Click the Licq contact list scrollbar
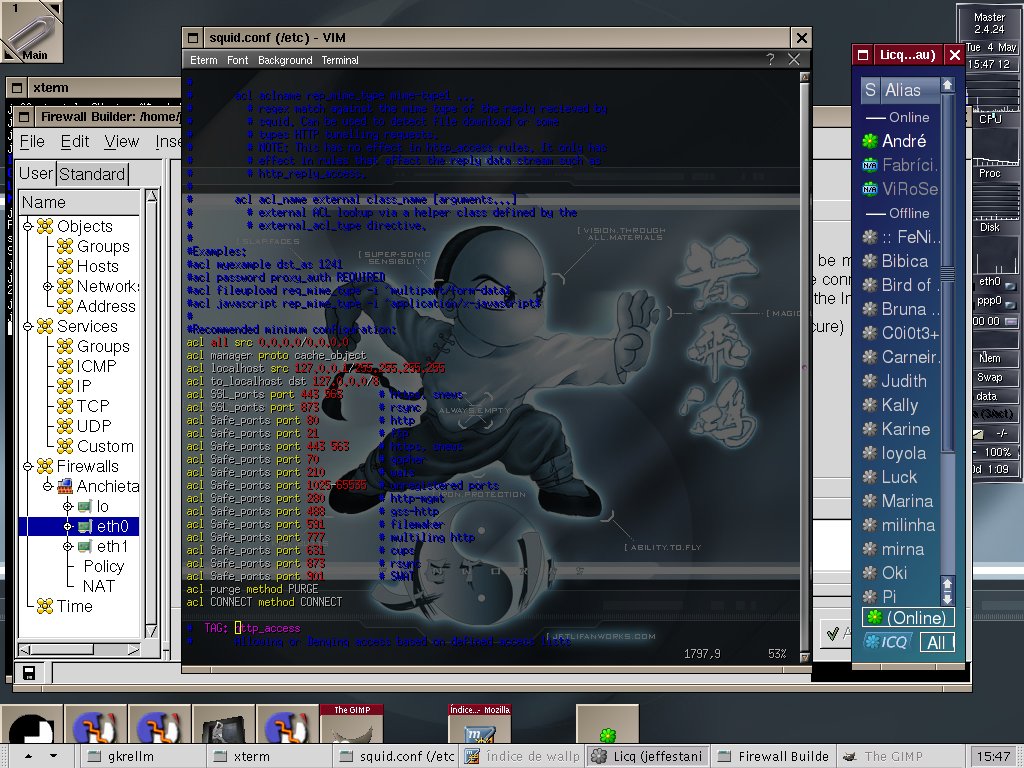Screen dimensions: 1024x768 [947, 340]
